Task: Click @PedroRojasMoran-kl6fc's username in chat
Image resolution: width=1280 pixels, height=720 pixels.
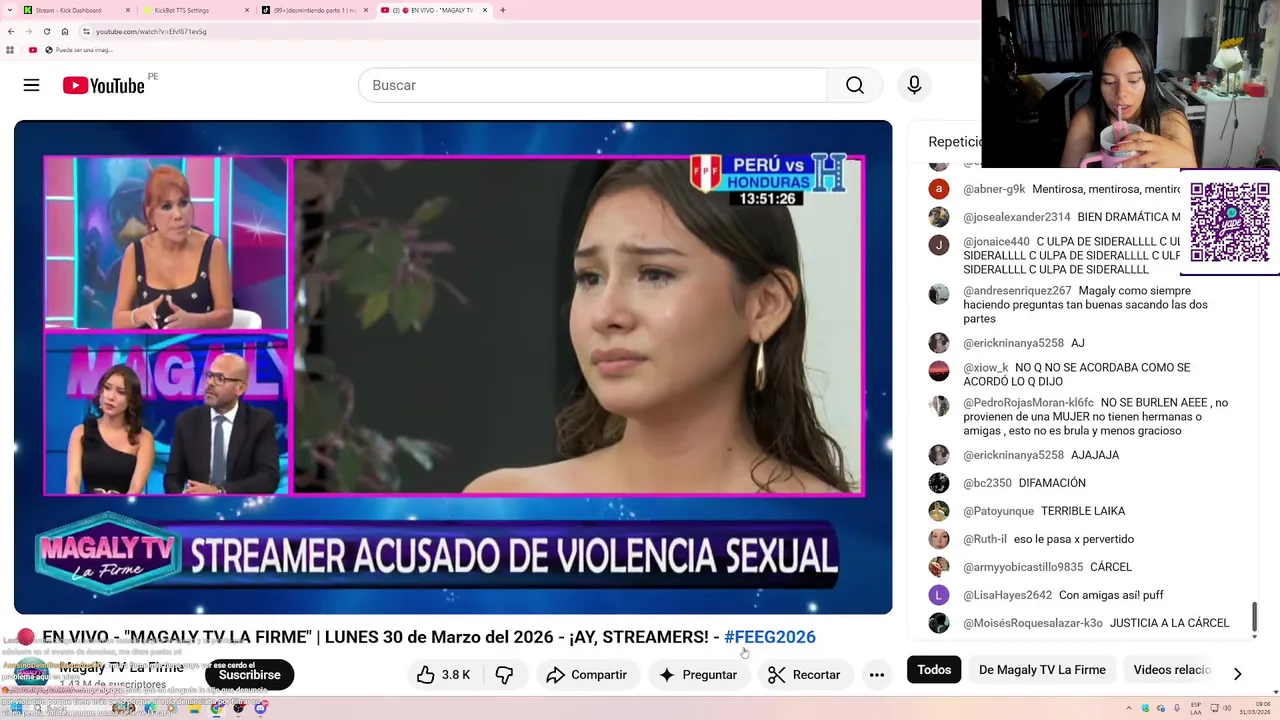Action: 1028,403
